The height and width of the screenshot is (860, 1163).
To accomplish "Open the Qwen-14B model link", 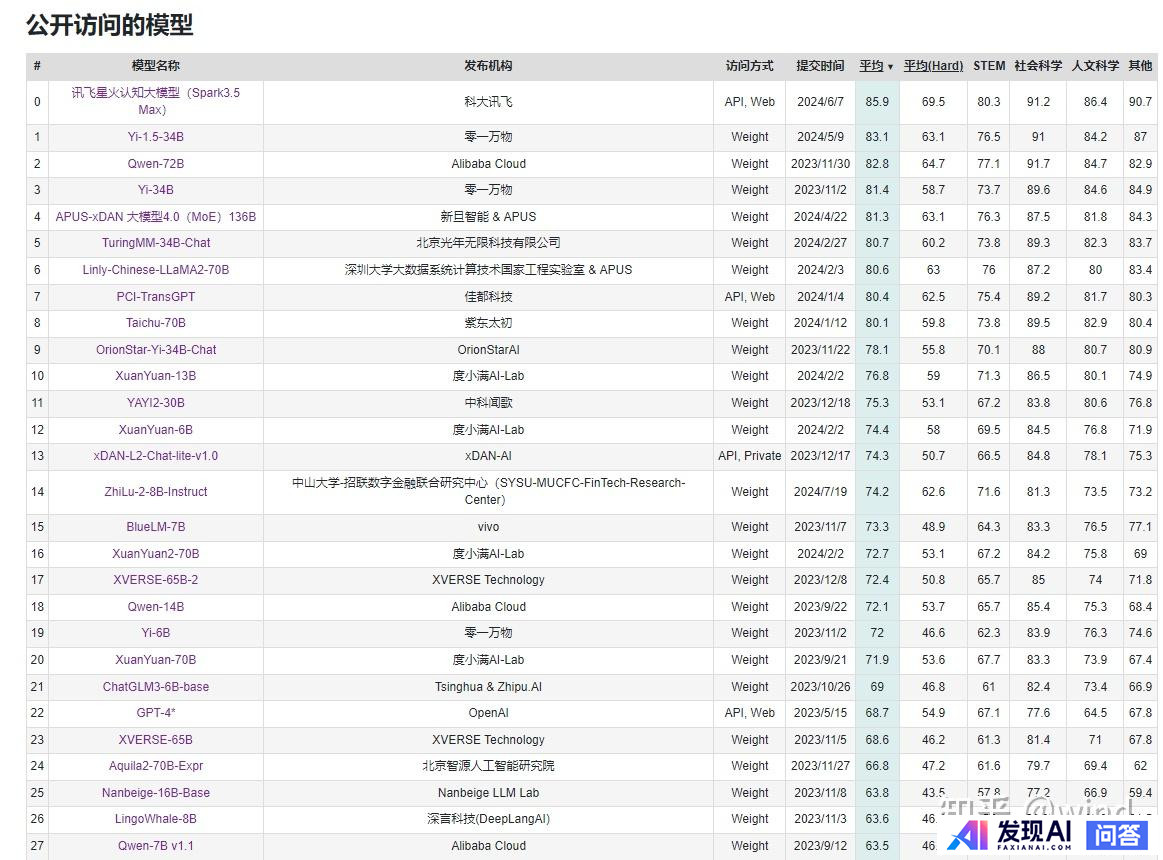I will coord(156,606).
